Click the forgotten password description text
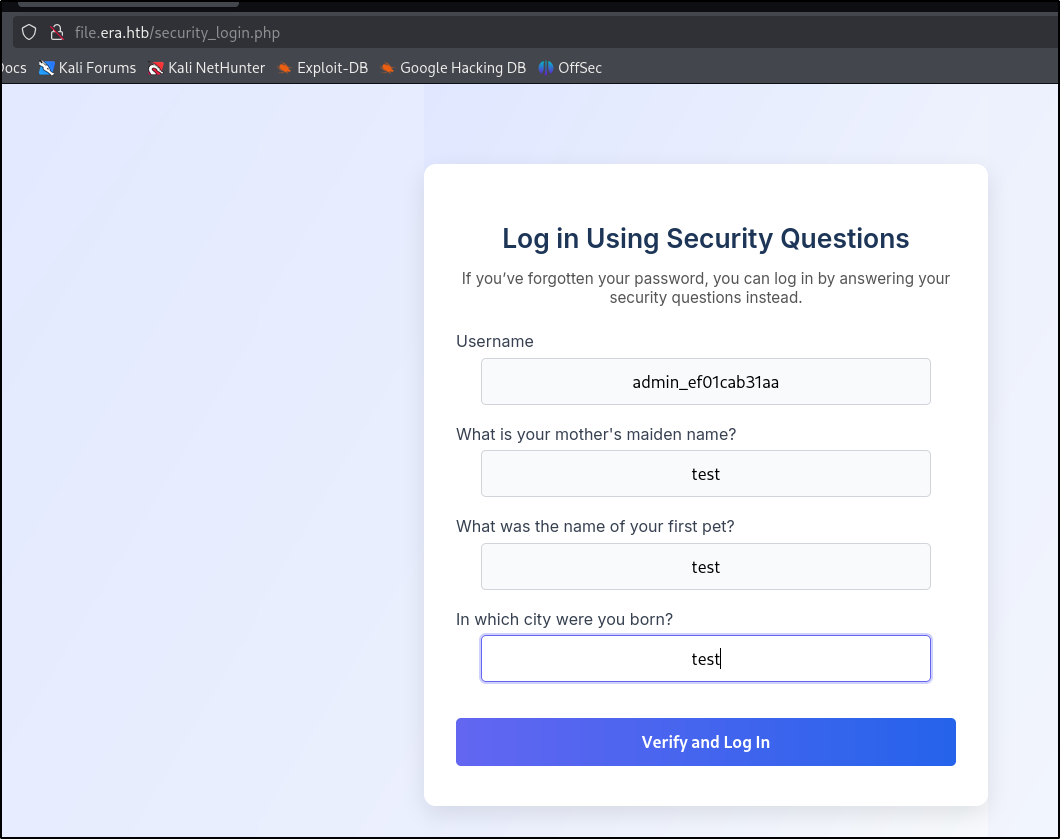The width and height of the screenshot is (1060, 839). (705, 288)
